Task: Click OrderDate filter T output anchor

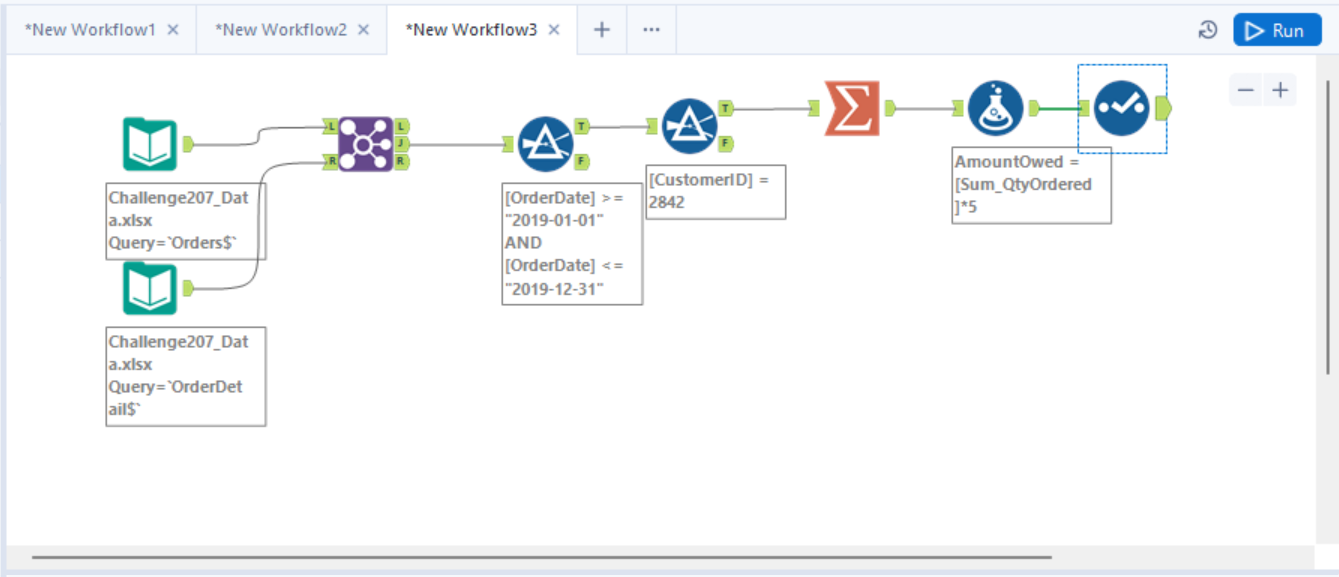Action: coord(582,127)
